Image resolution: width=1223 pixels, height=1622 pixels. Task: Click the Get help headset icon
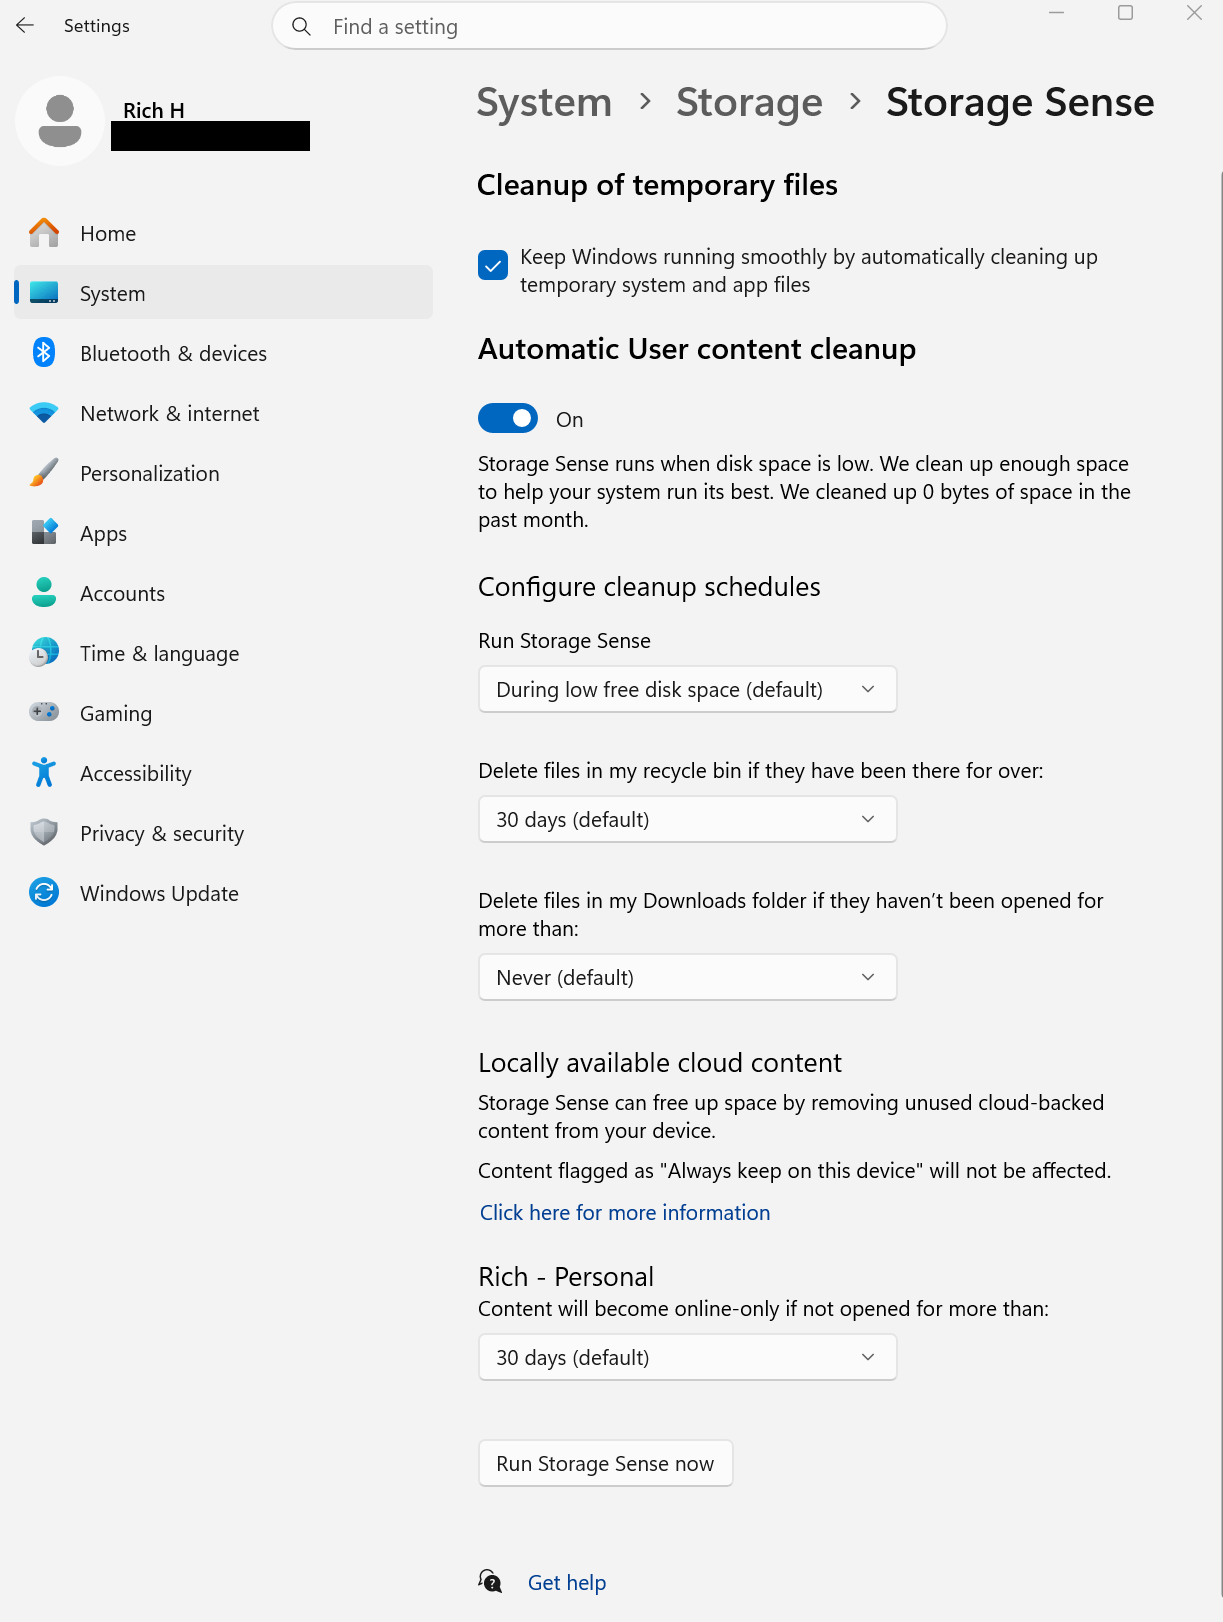[490, 1581]
